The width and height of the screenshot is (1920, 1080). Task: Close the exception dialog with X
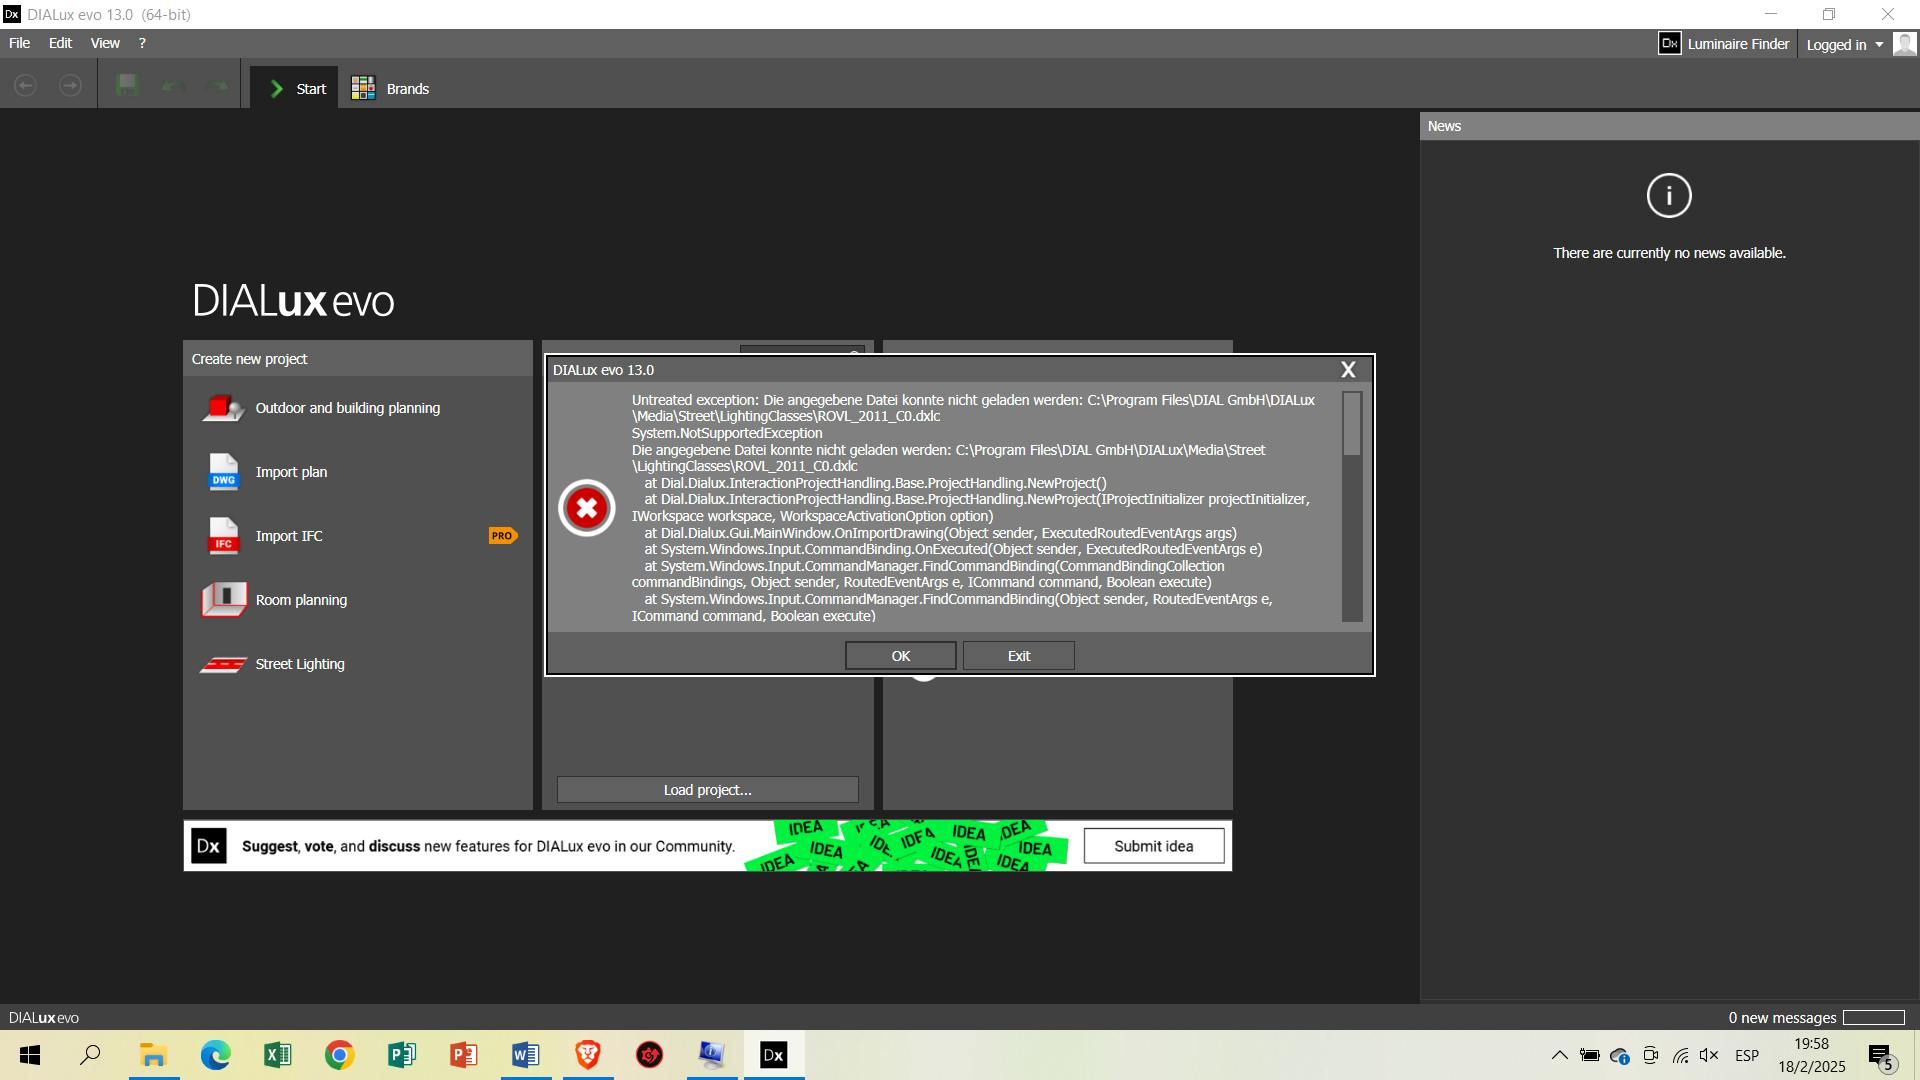point(1348,370)
